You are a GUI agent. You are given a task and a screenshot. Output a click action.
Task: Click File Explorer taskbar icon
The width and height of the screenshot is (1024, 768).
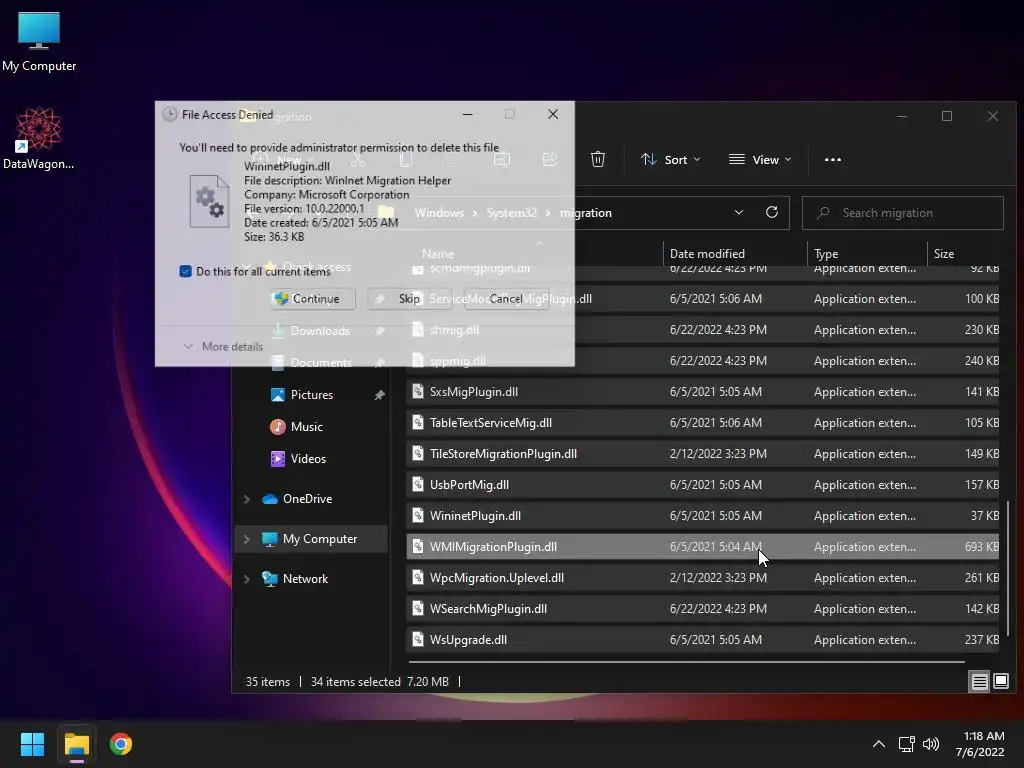[x=76, y=744]
